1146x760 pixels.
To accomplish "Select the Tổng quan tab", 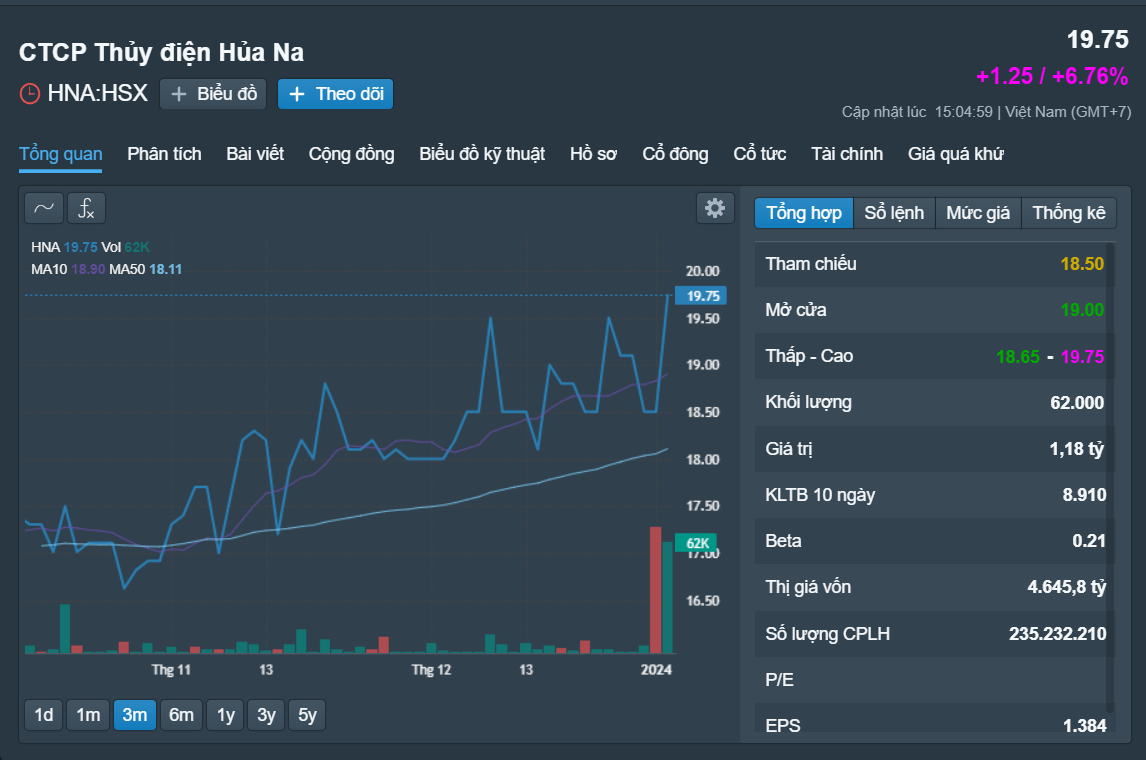I will tap(61, 154).
